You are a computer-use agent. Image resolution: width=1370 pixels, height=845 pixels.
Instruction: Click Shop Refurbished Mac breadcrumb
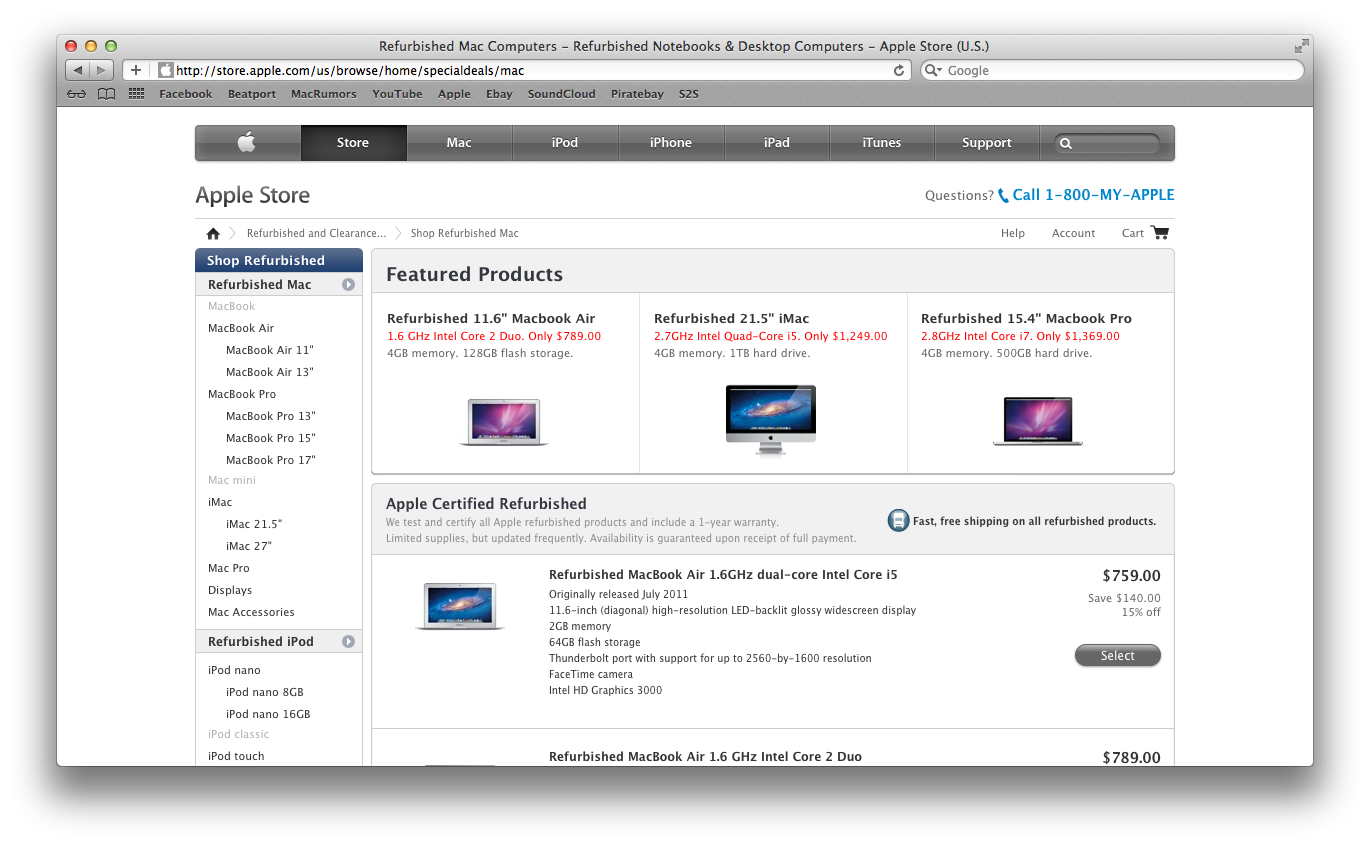[465, 233]
